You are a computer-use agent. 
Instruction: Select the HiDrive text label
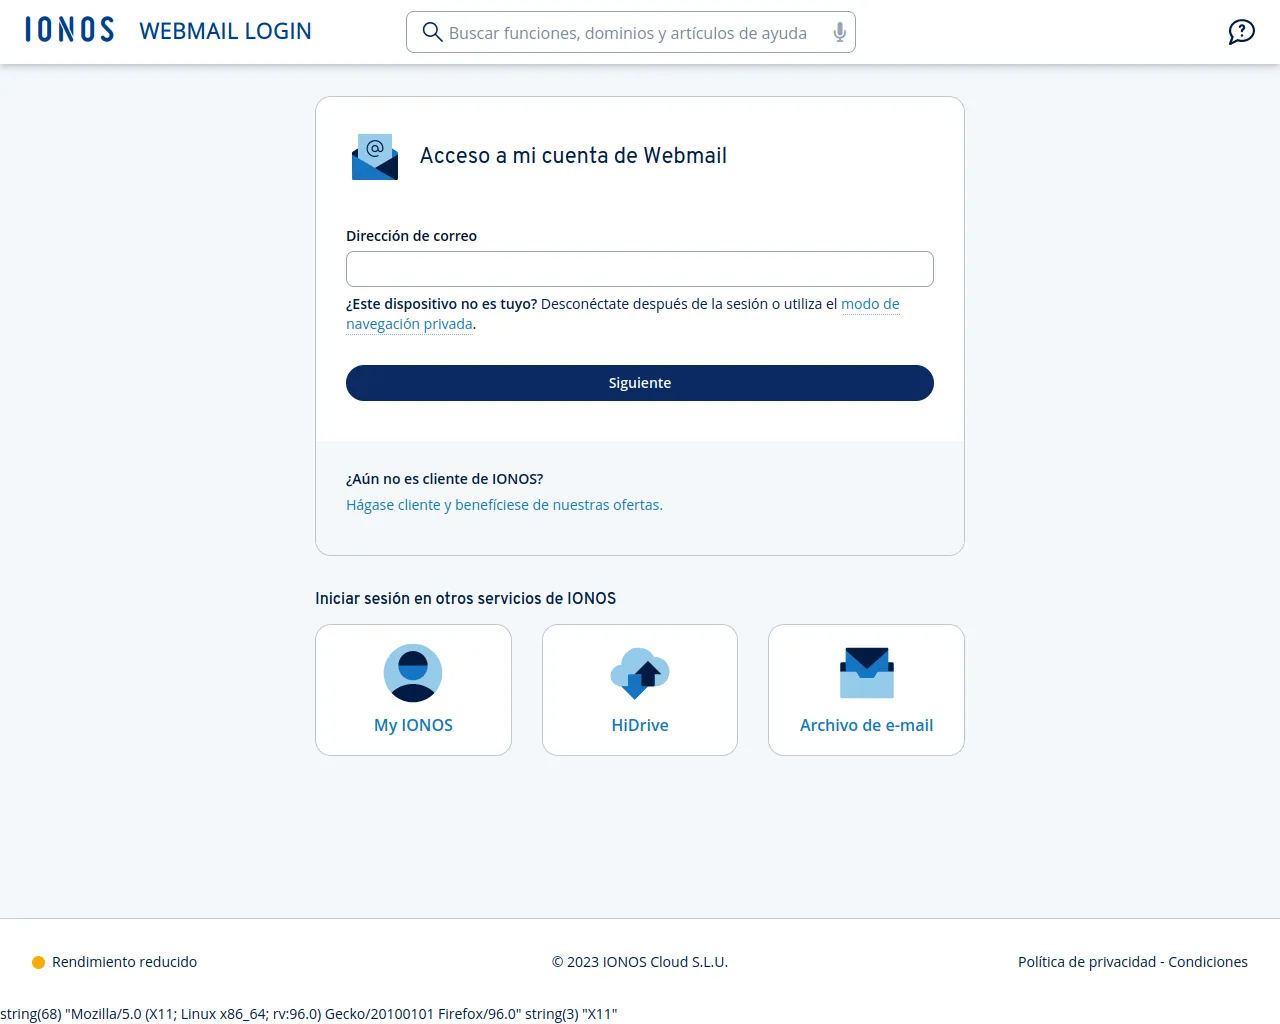640,725
